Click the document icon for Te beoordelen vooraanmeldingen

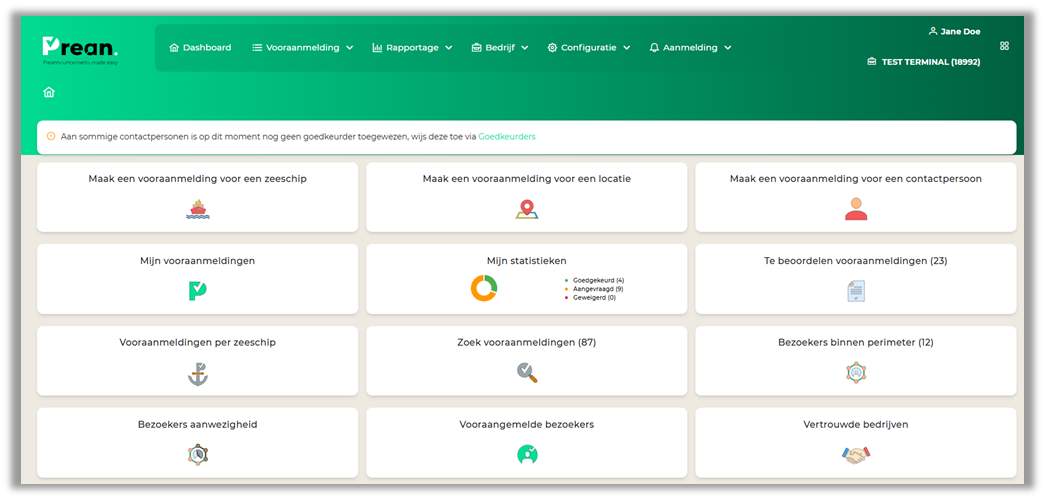coord(855,290)
